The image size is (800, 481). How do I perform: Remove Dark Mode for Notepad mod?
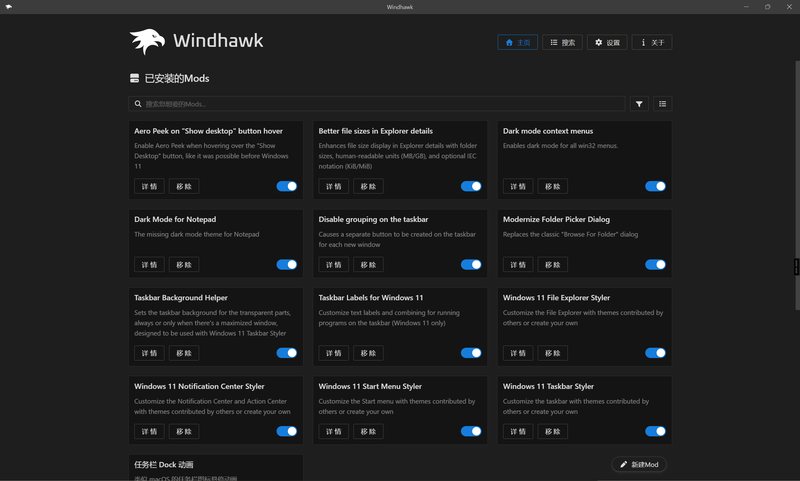point(184,265)
